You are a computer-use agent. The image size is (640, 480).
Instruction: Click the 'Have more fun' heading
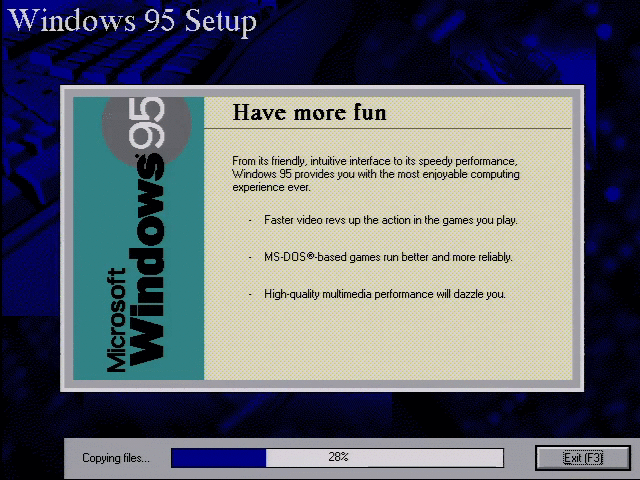click(309, 112)
